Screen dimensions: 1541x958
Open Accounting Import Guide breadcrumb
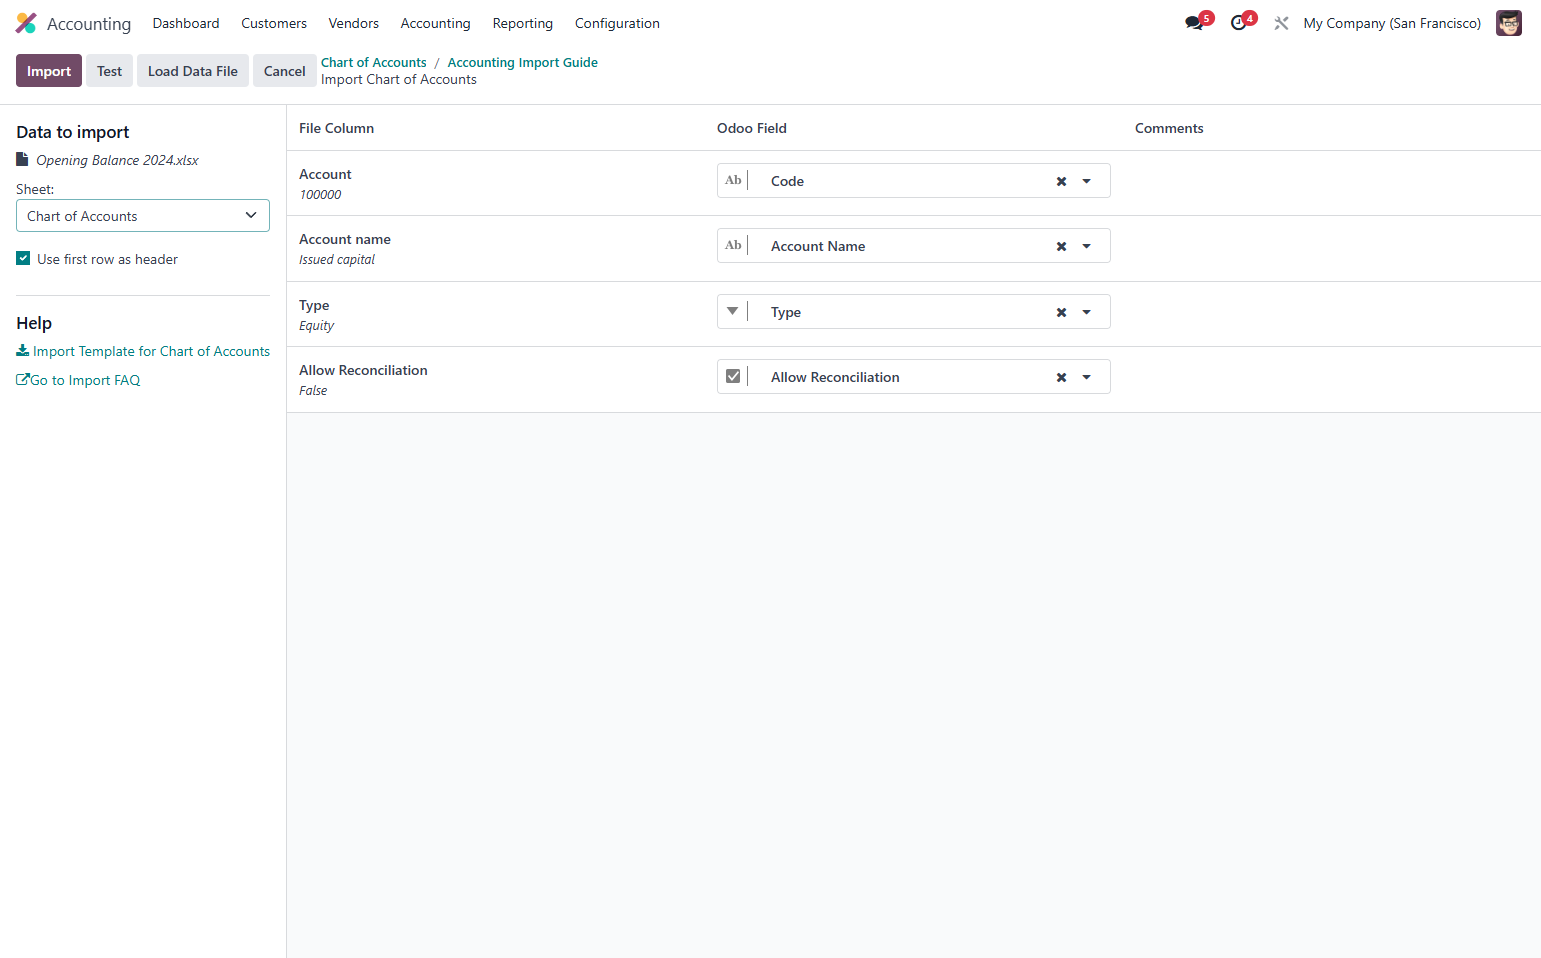[523, 62]
